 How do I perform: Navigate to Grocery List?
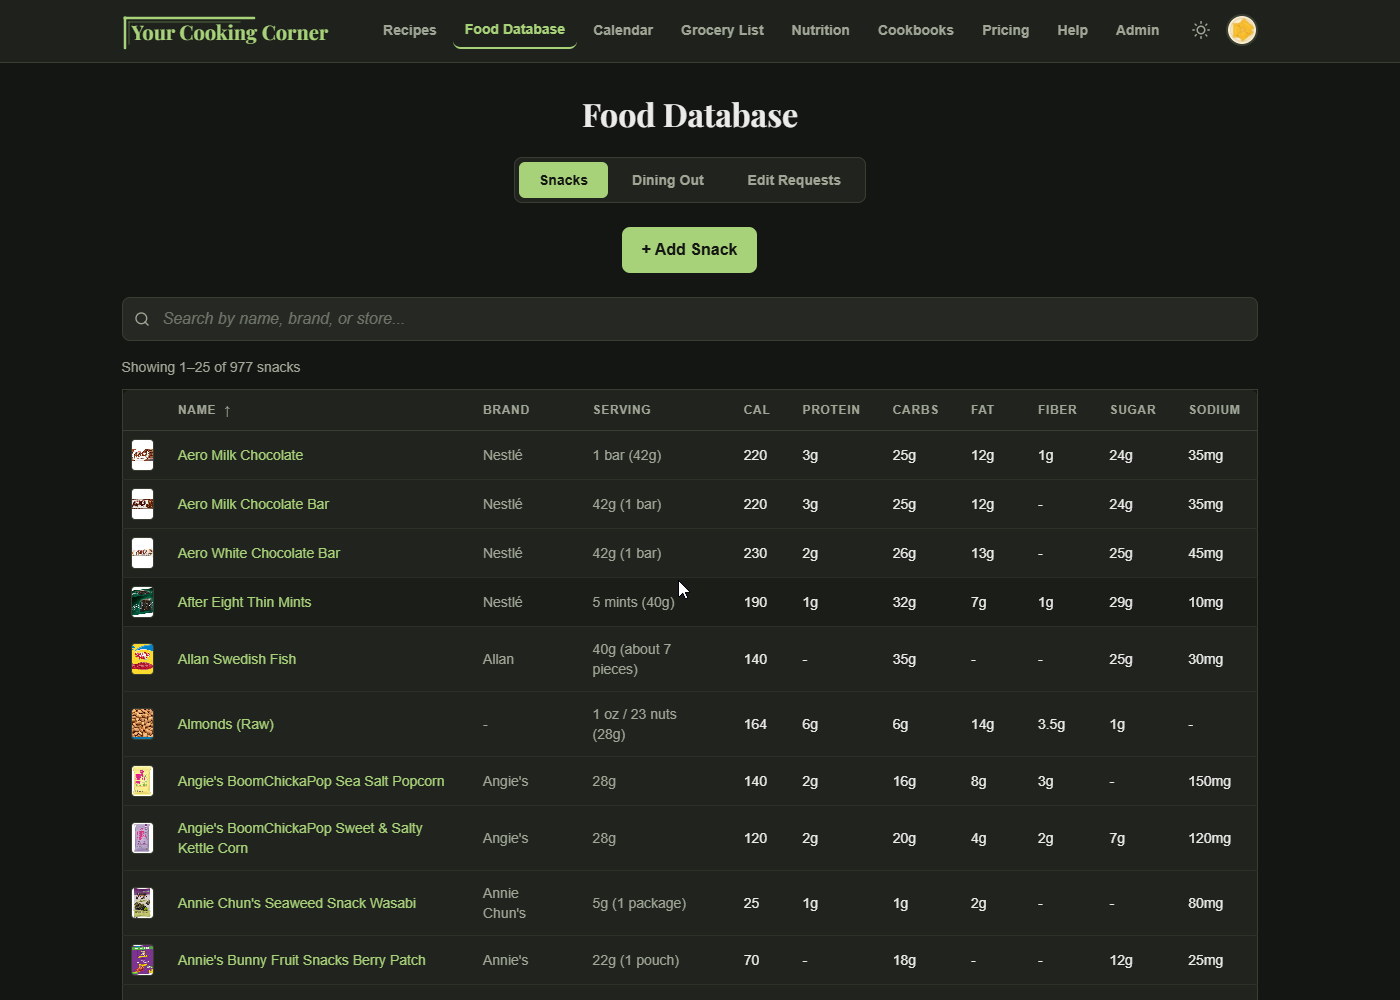coord(722,30)
